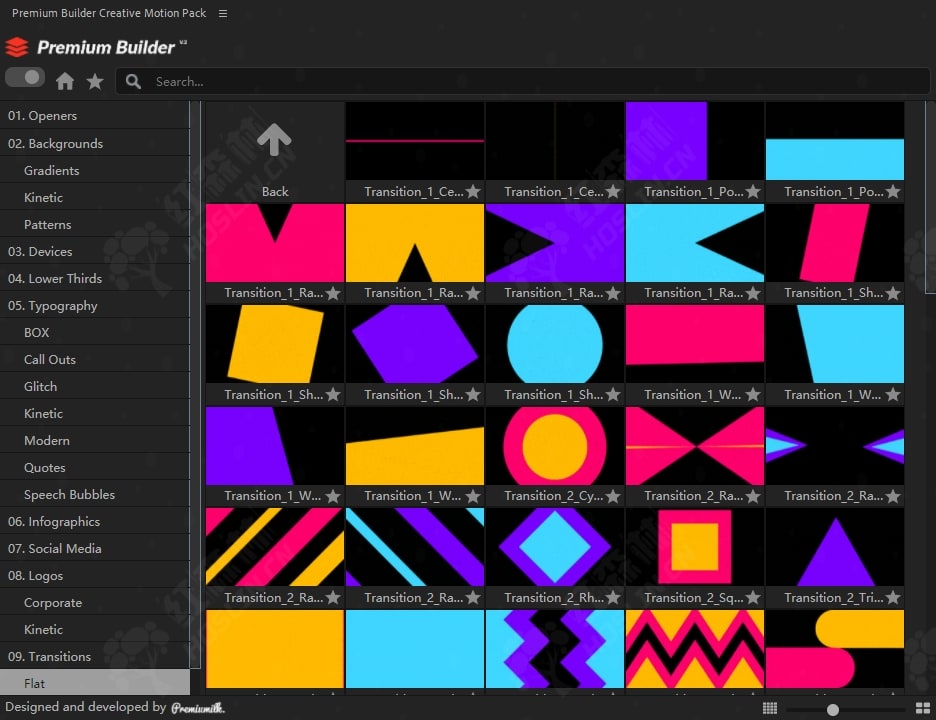Star the blue bar Transition_1_Po
The image size is (936, 720).
coord(893,192)
